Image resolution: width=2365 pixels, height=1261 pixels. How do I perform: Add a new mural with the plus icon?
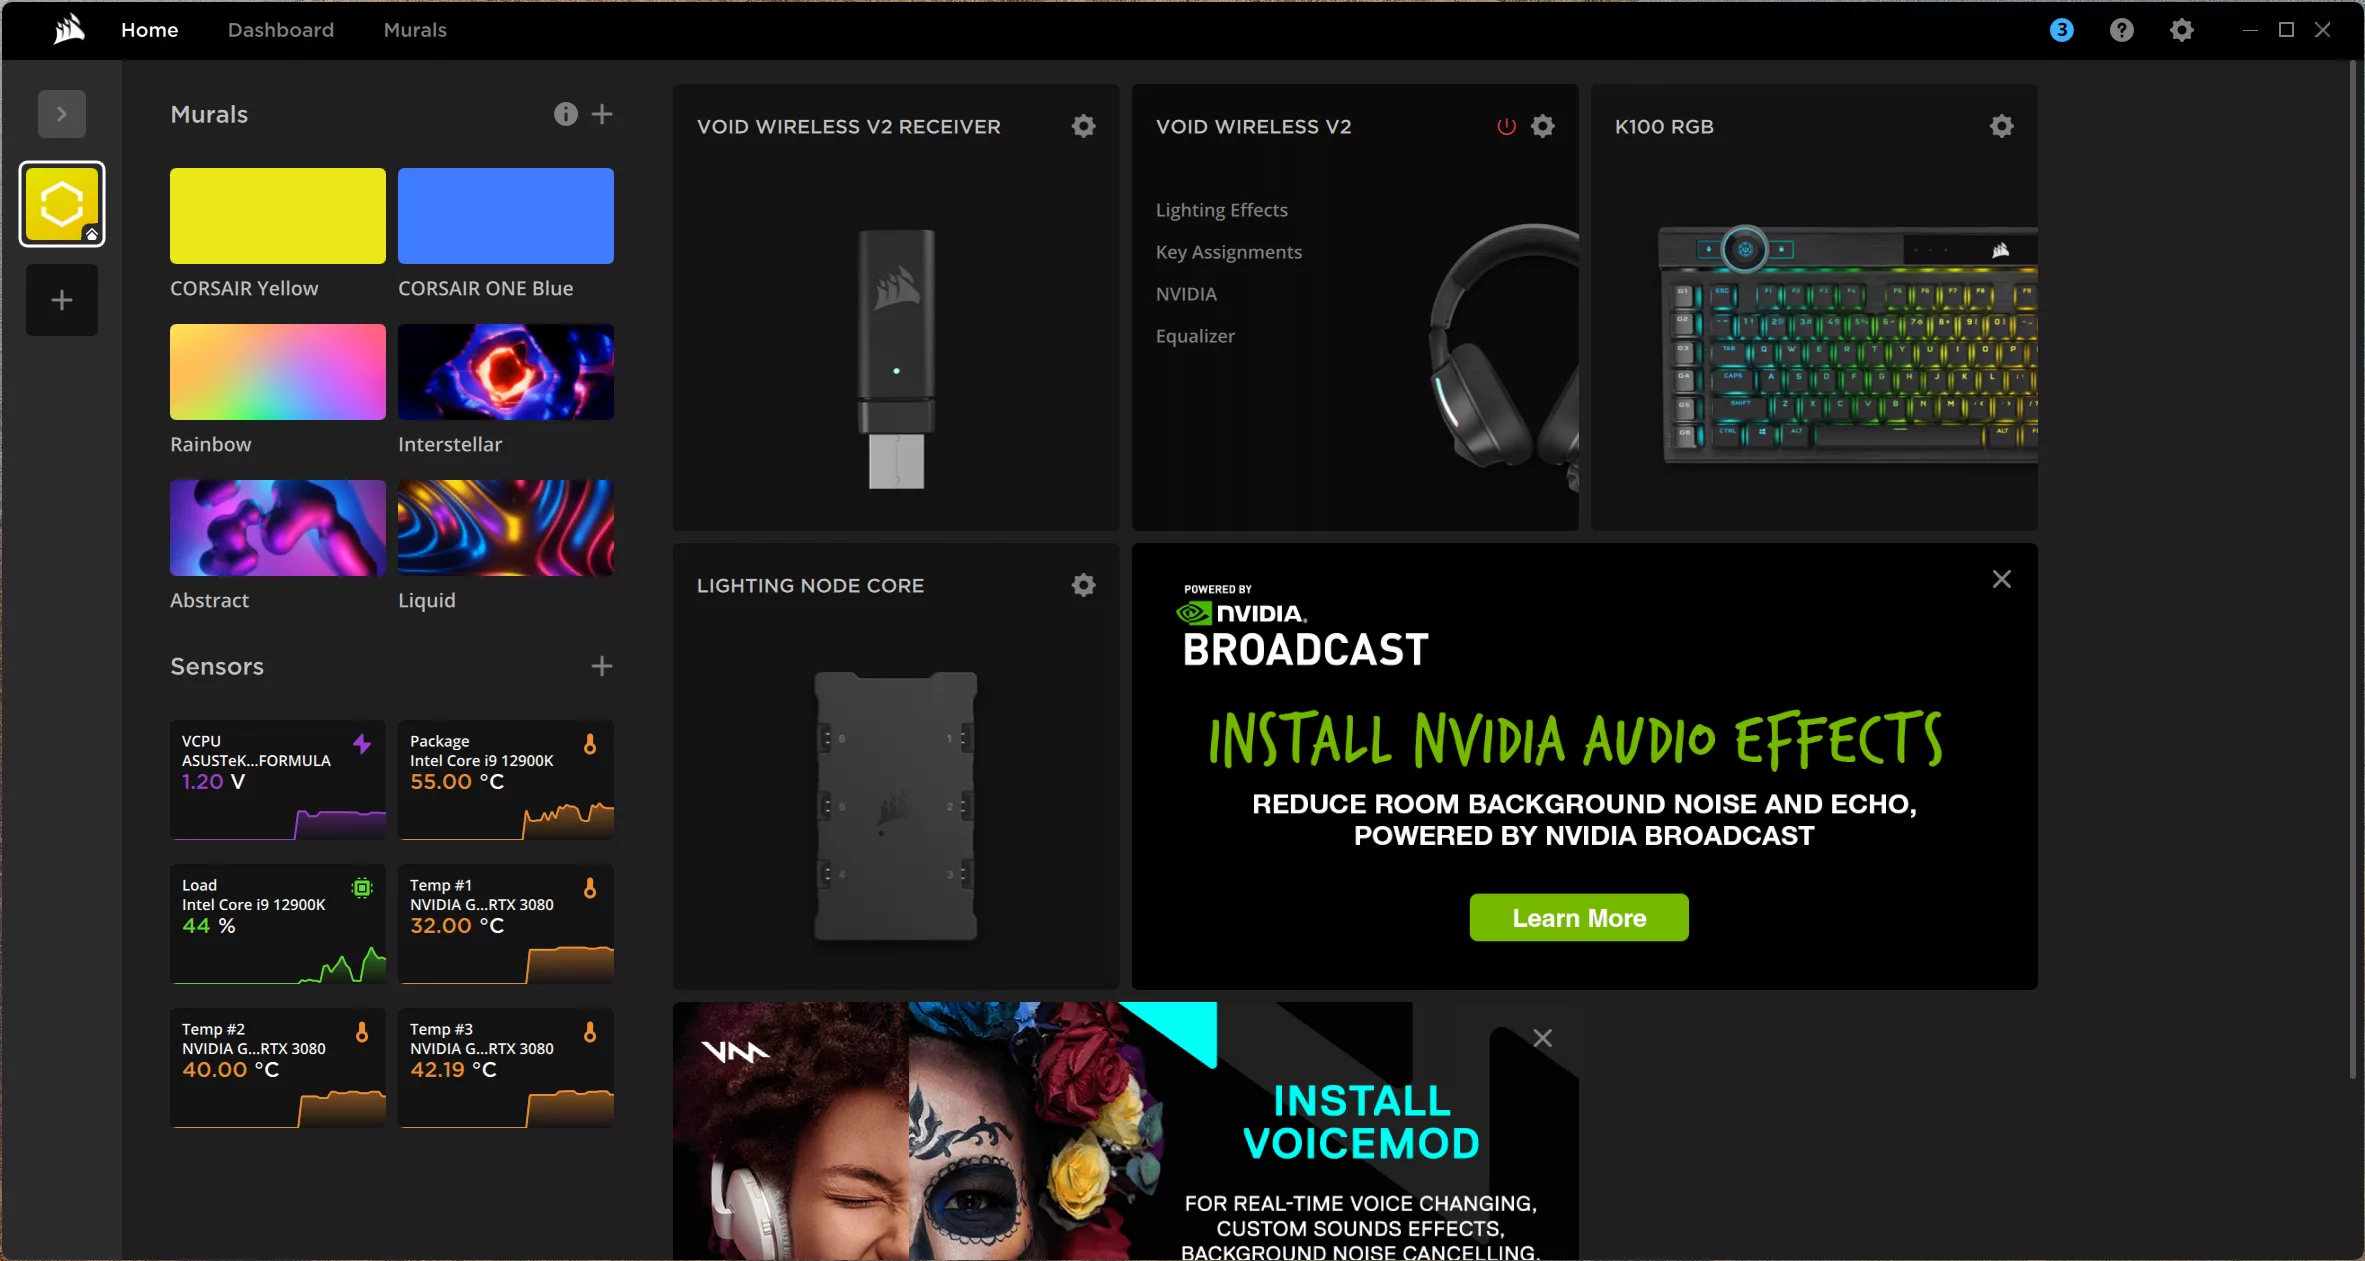[x=602, y=114]
